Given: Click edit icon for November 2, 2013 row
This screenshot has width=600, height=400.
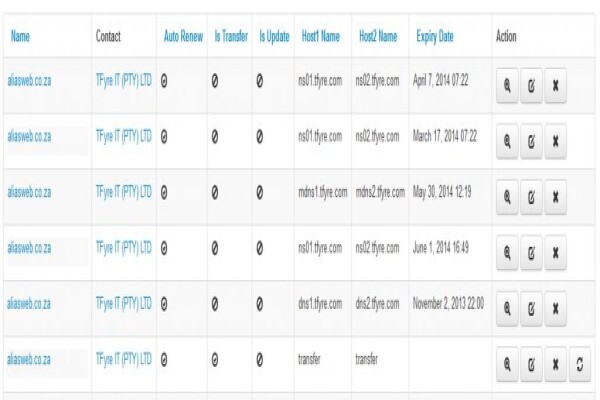Looking at the screenshot, I should pyautogui.click(x=531, y=309).
